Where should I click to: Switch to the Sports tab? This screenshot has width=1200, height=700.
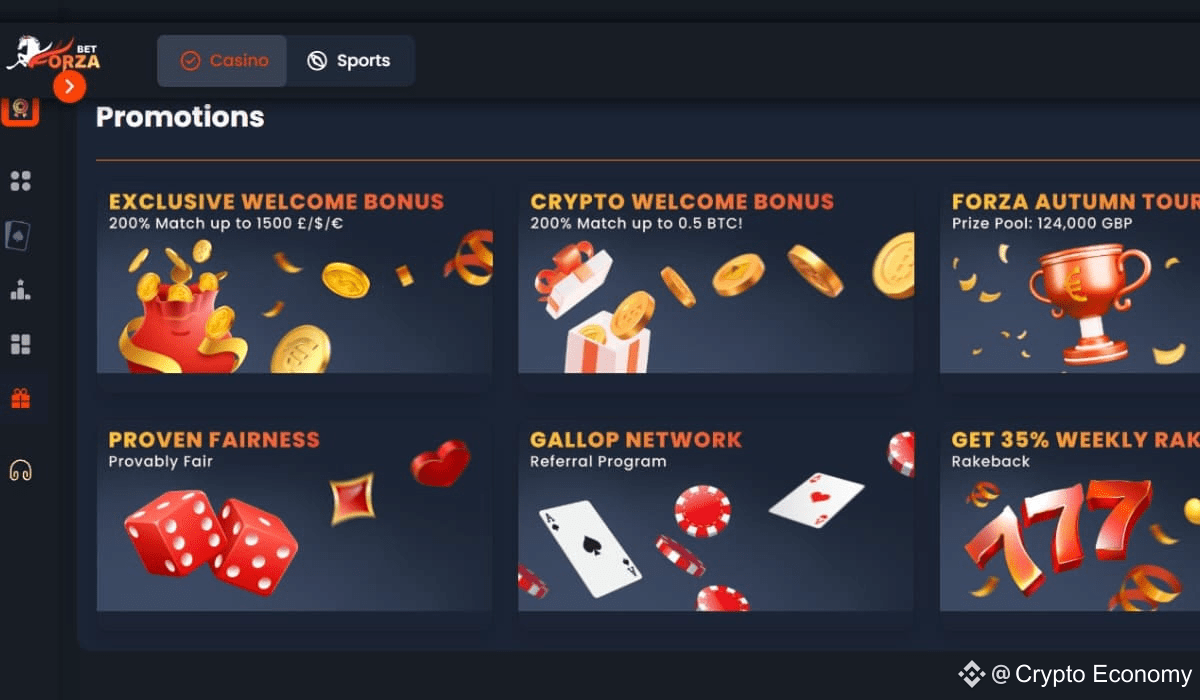[350, 61]
